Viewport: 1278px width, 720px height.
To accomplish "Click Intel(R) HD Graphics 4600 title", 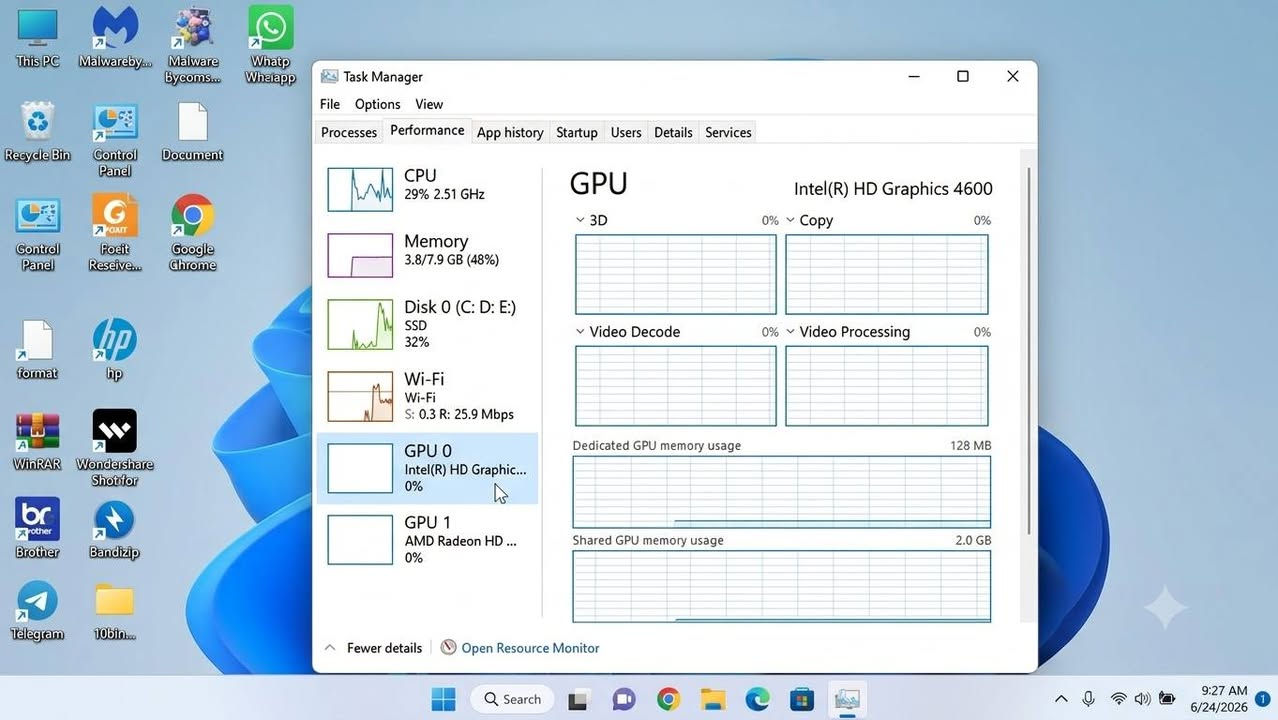I will (893, 189).
